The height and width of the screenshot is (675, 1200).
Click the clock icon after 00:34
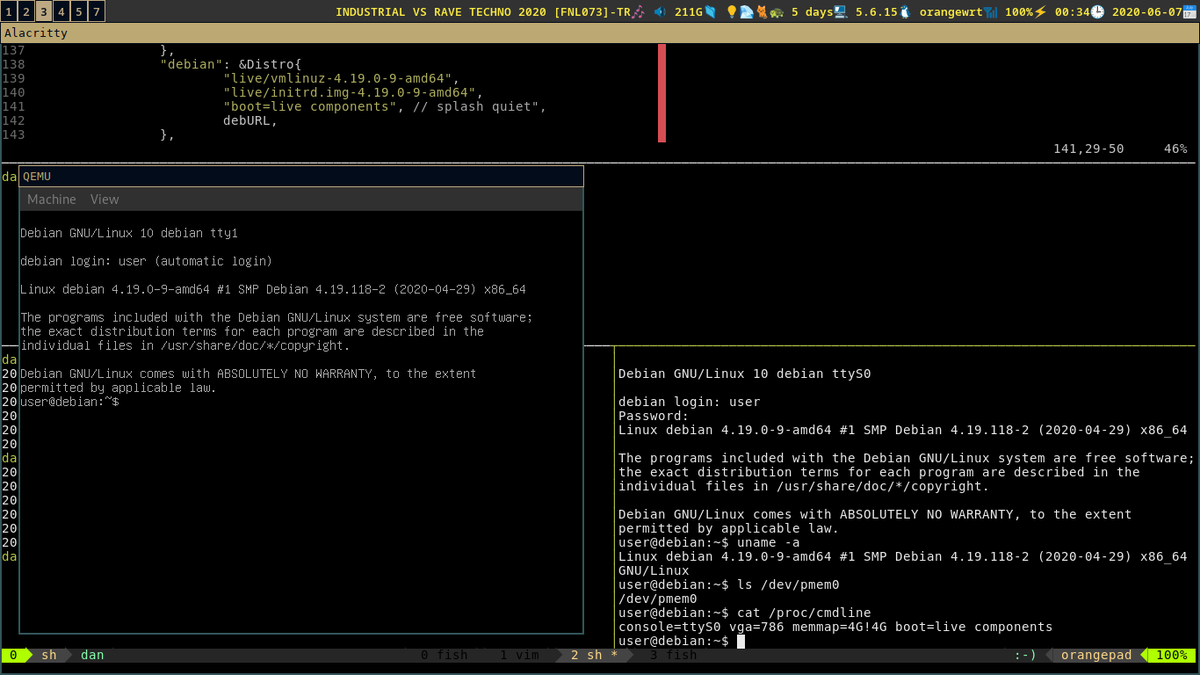click(1097, 12)
